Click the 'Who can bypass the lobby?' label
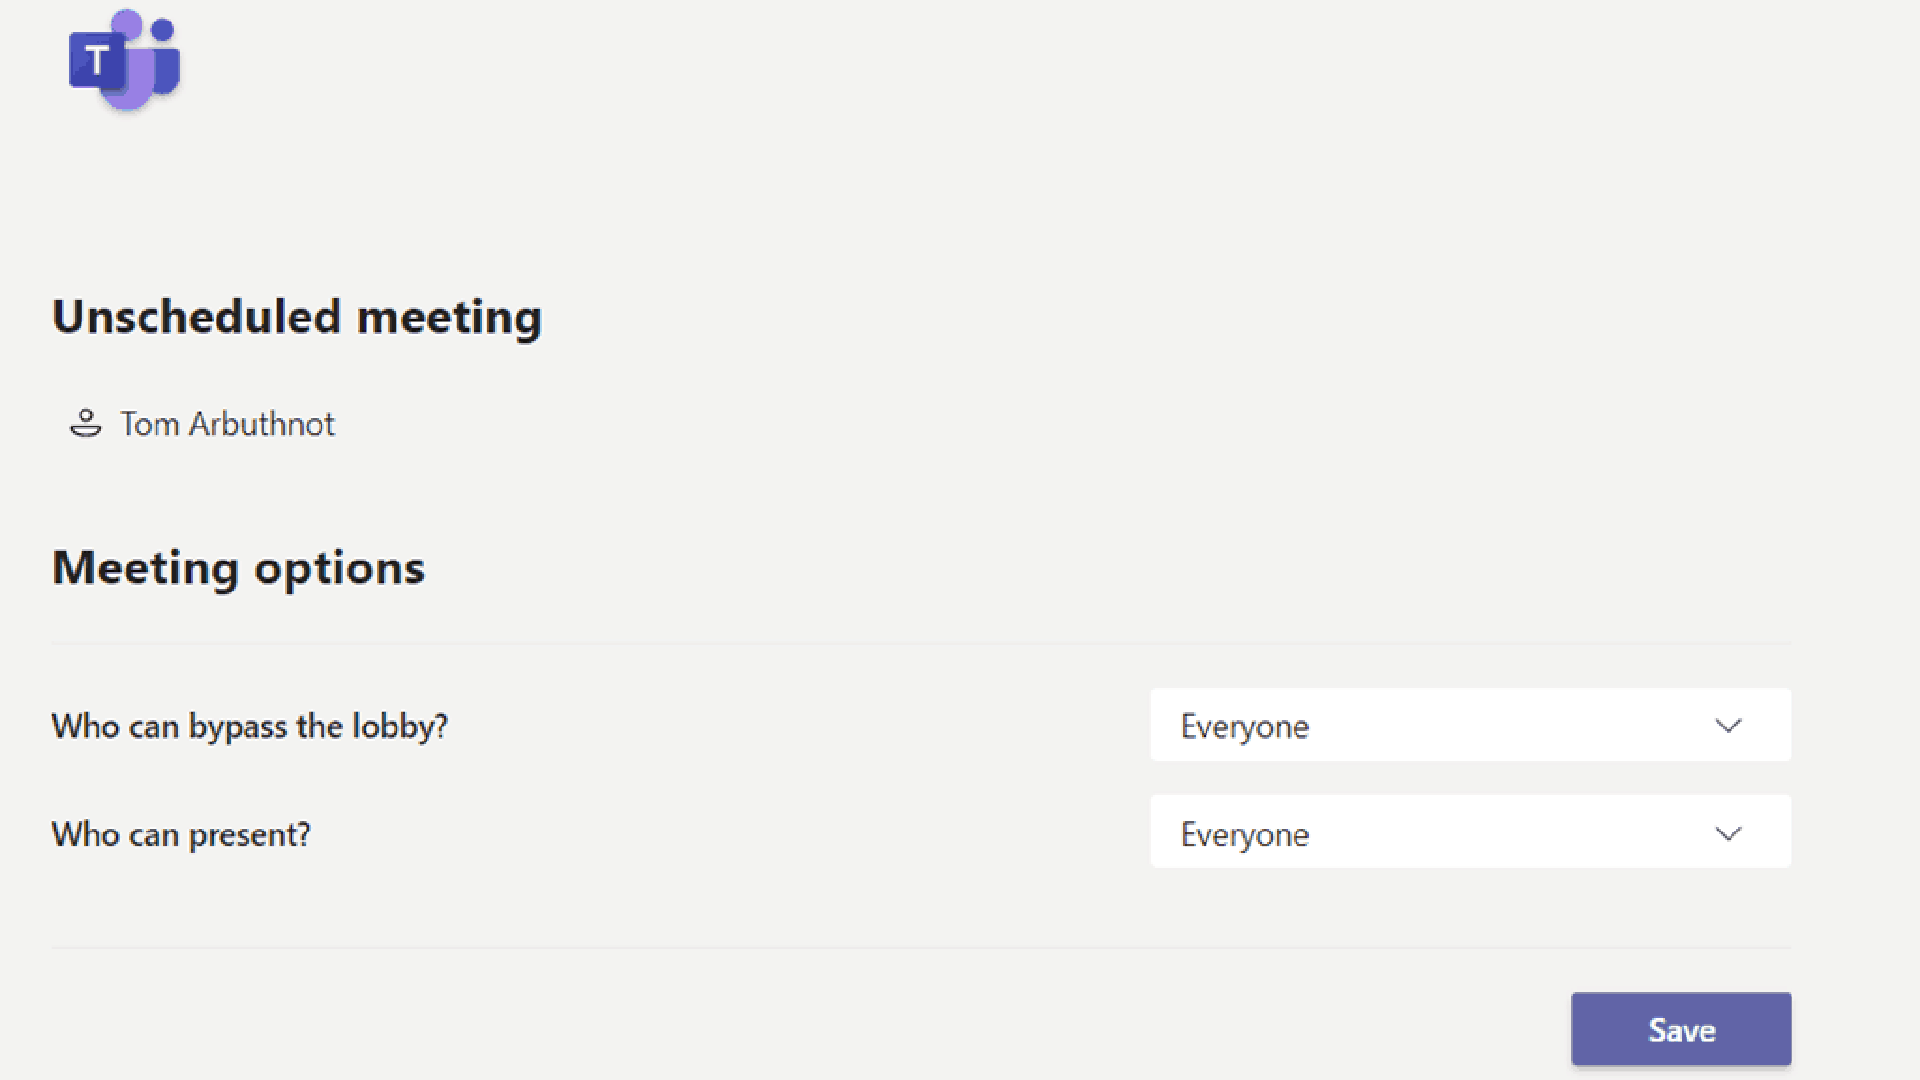This screenshot has width=1920, height=1080. coord(249,726)
